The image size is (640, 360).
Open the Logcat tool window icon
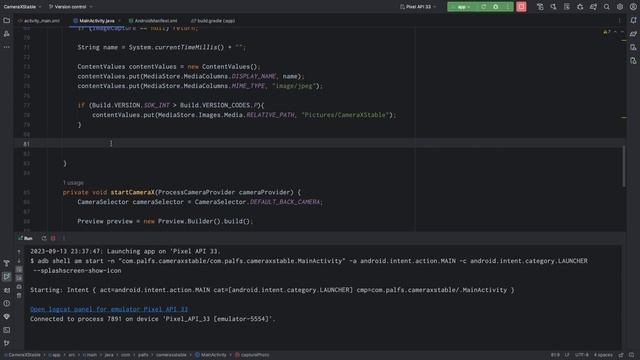coord(7,290)
